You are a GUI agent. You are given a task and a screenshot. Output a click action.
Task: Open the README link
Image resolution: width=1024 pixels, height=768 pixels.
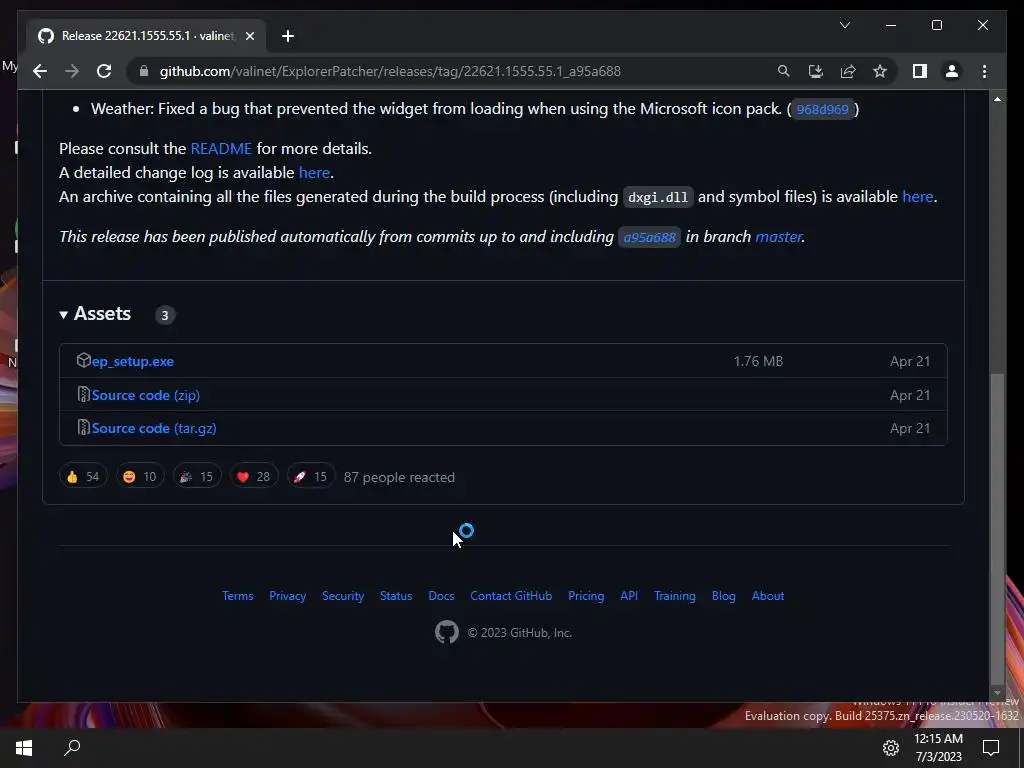pos(221,148)
